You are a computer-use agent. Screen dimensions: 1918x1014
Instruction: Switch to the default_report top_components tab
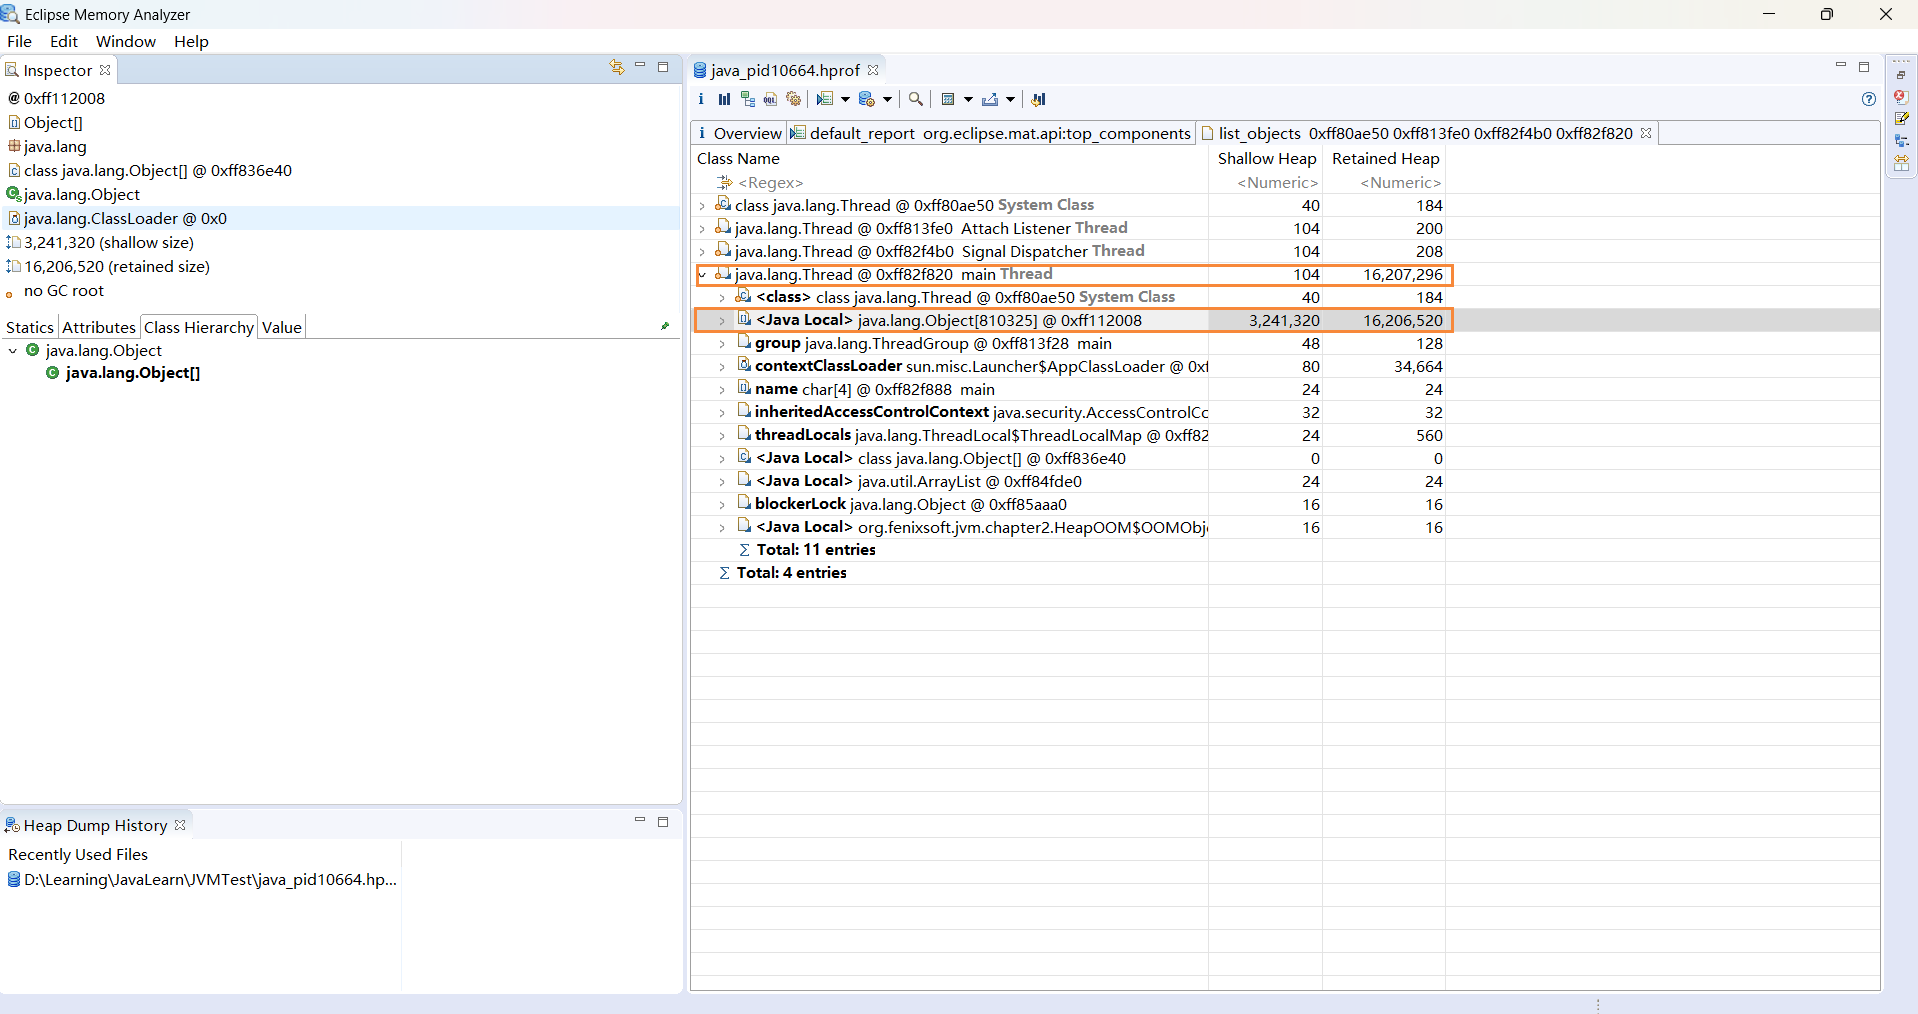coord(991,133)
